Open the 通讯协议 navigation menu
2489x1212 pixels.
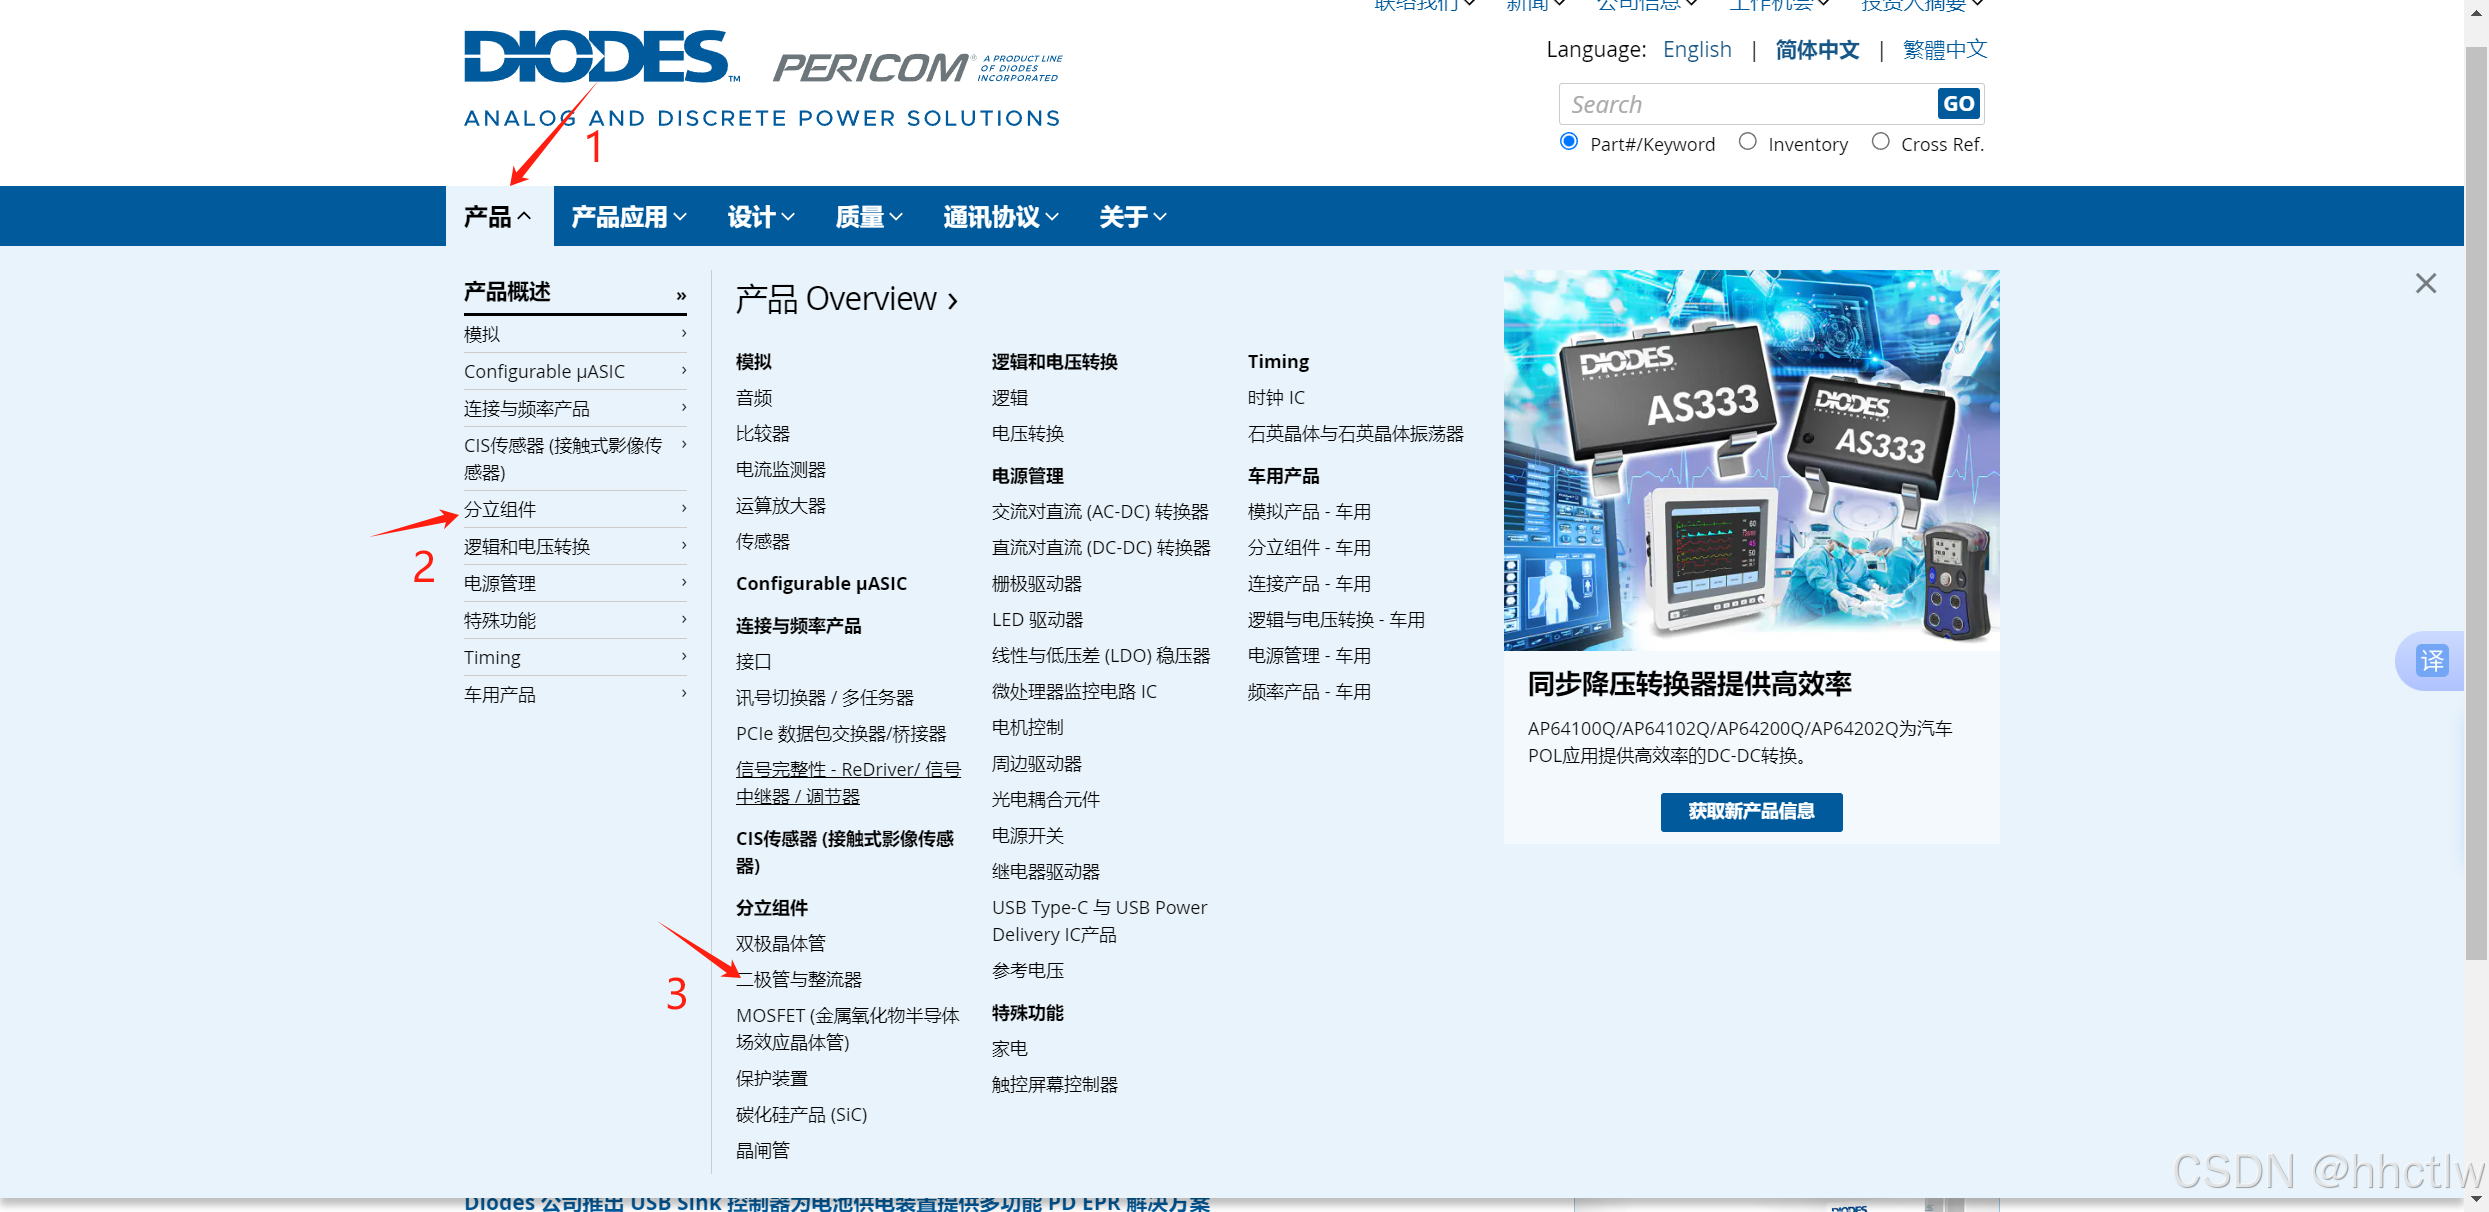[x=1001, y=216]
